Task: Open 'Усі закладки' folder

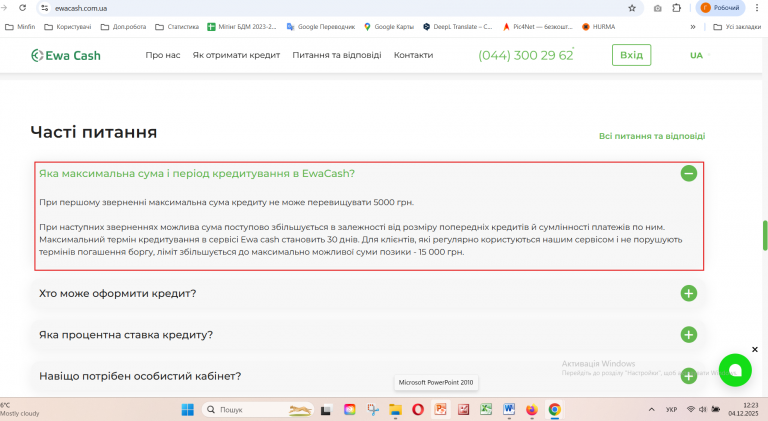Action: coord(737,27)
